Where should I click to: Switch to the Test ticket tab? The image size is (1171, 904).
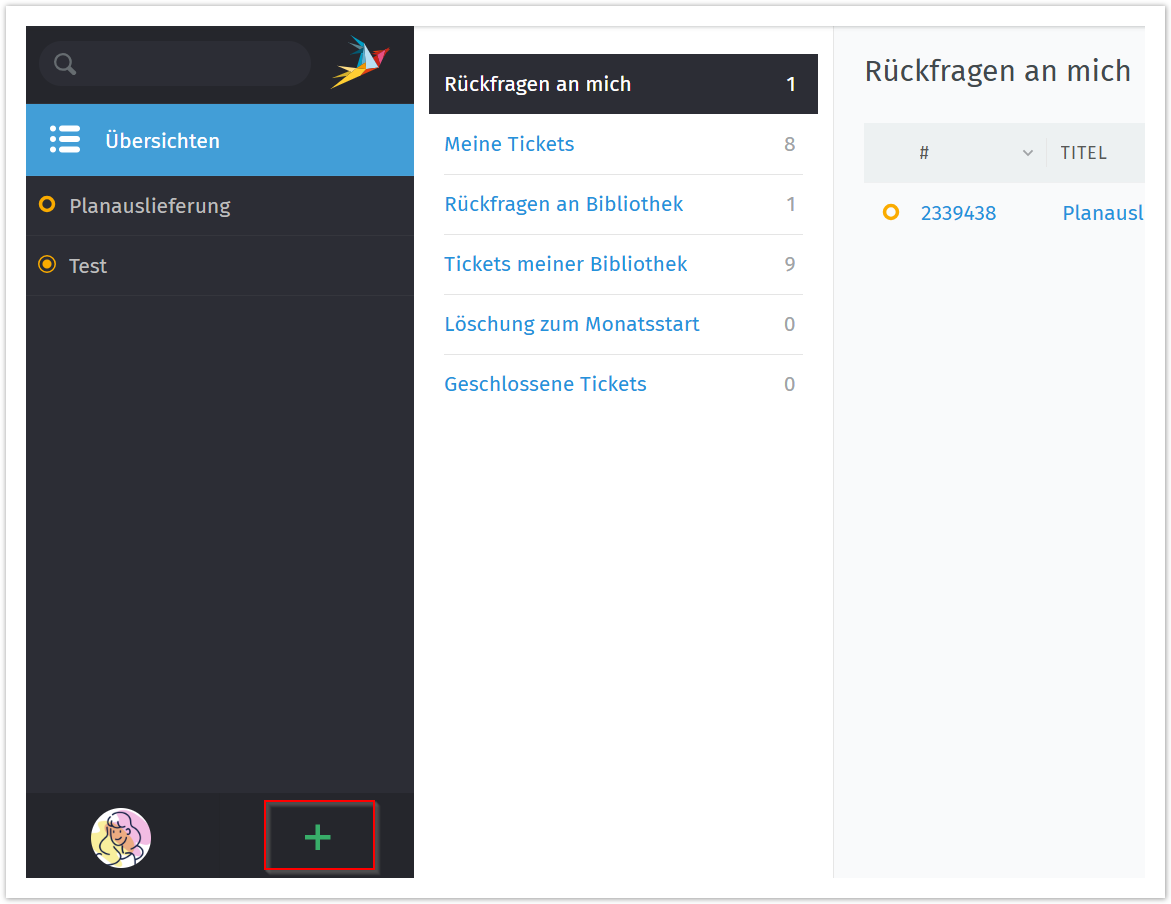(88, 266)
